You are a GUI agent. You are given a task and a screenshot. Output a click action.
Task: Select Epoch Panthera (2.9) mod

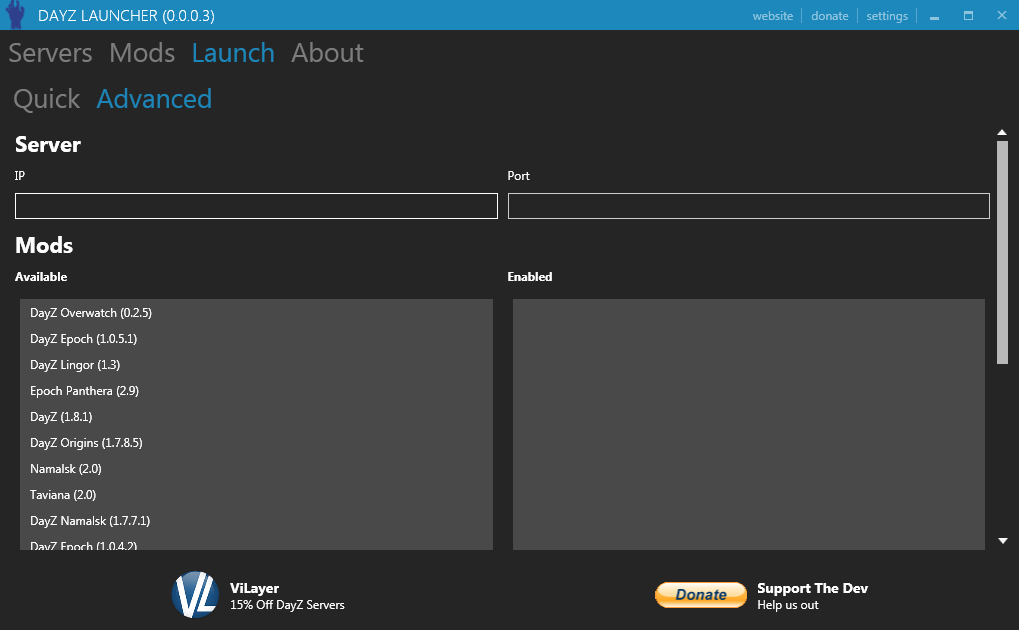click(x=256, y=391)
